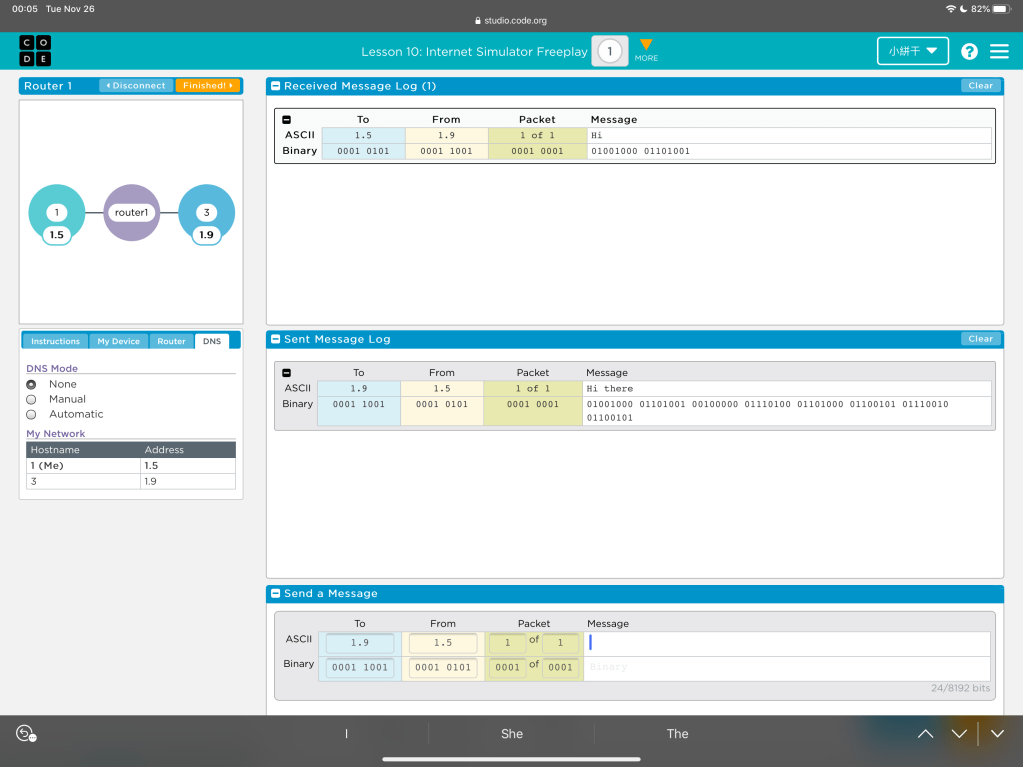Click the router1 node in network diagram
This screenshot has height=767, width=1023.
click(x=131, y=213)
